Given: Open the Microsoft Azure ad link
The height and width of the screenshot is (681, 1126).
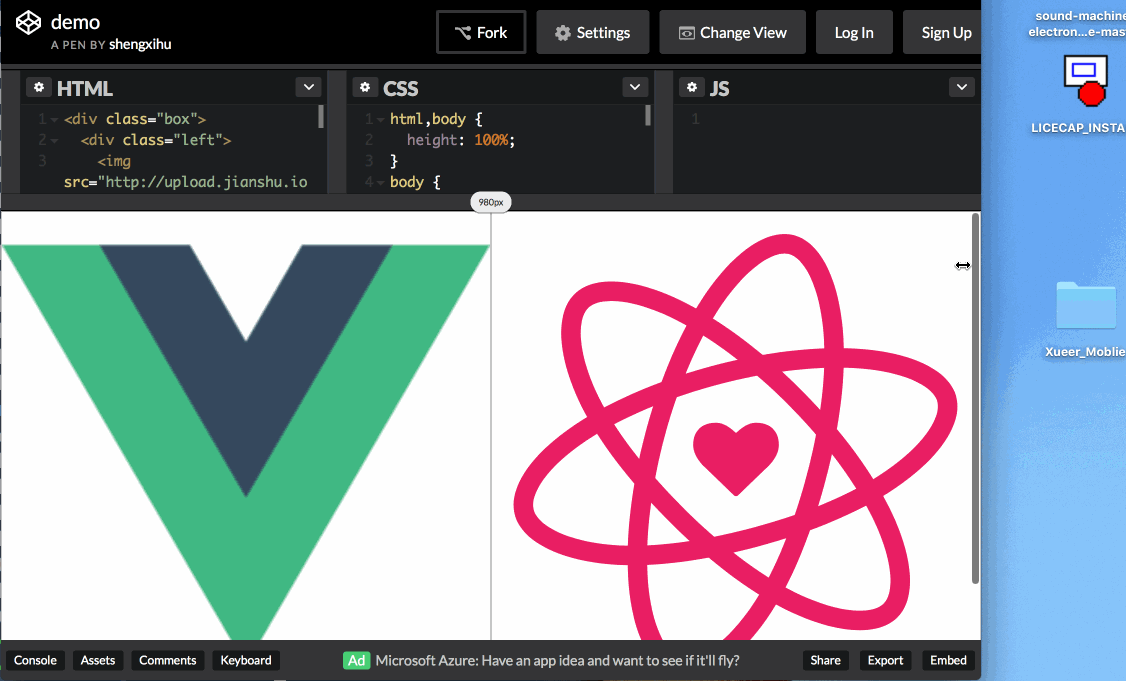Looking at the screenshot, I should pyautogui.click(x=557, y=660).
